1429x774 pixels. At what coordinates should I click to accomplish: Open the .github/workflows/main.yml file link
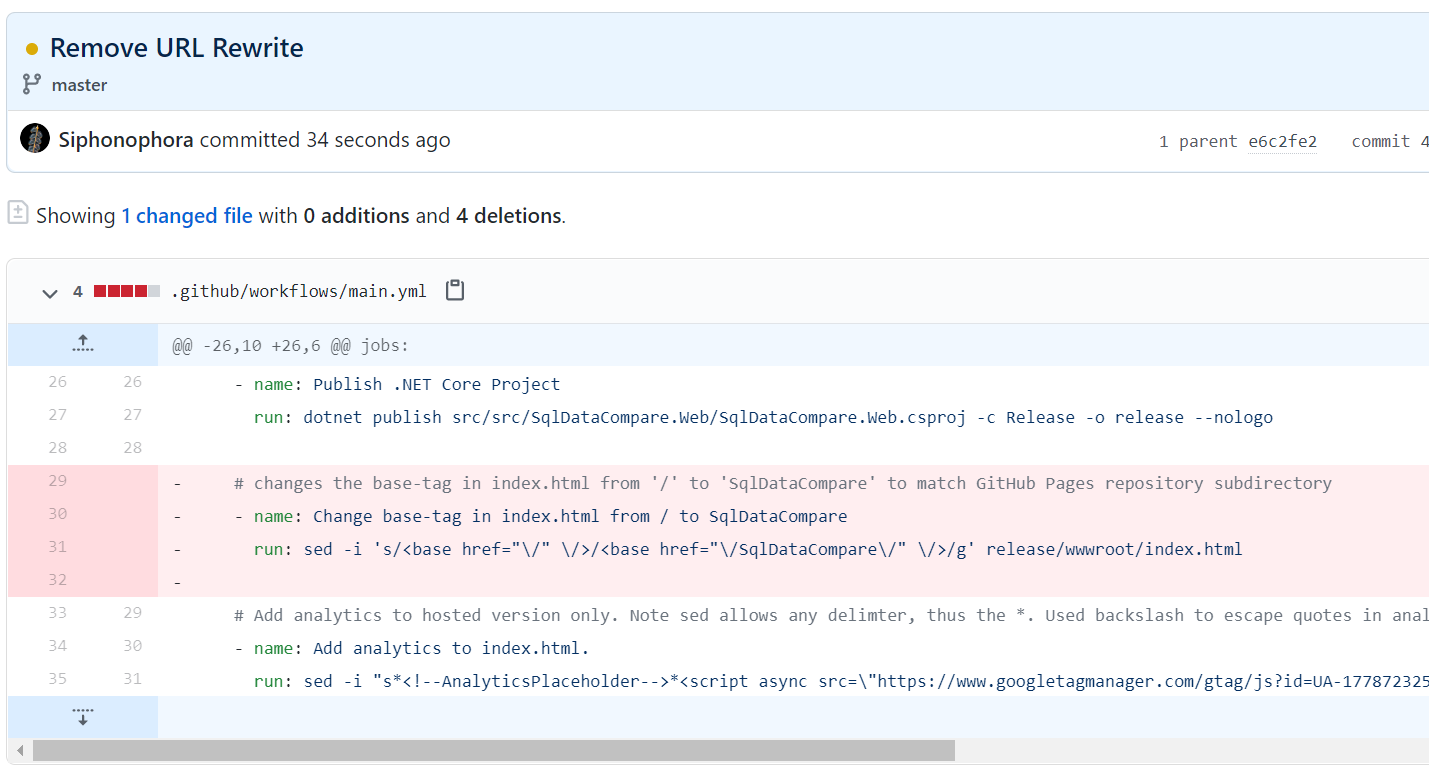click(299, 291)
